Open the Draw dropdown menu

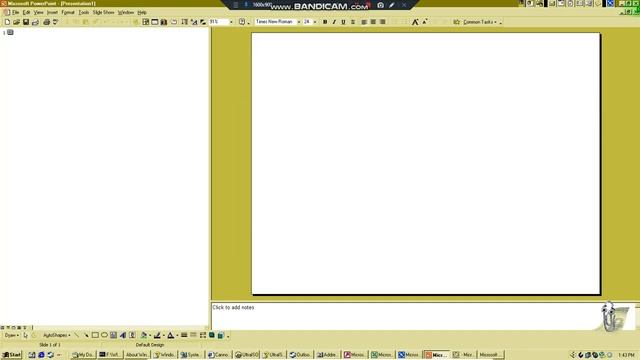click(x=11, y=336)
